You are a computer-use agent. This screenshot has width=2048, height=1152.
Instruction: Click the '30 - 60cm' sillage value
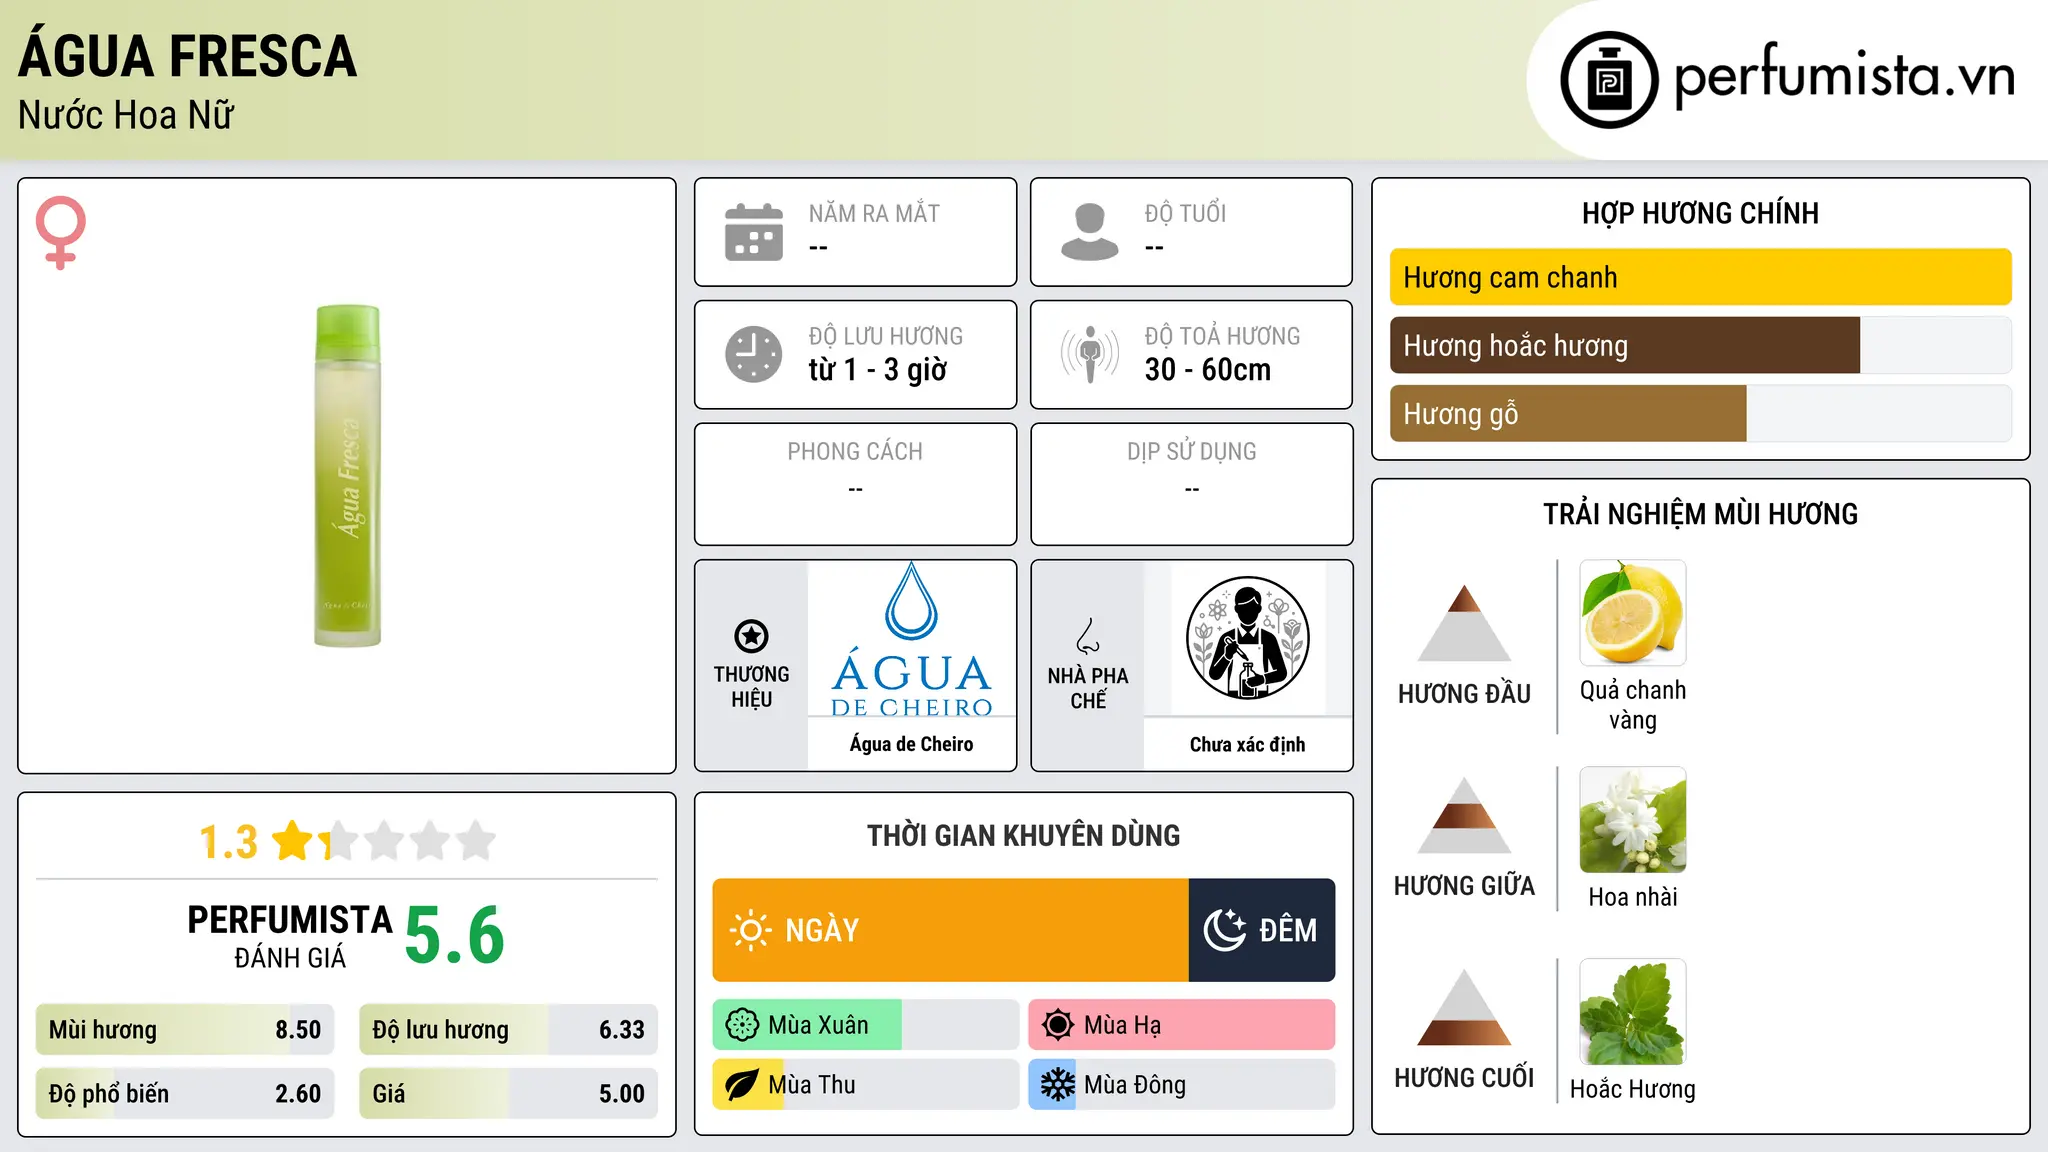1208,370
